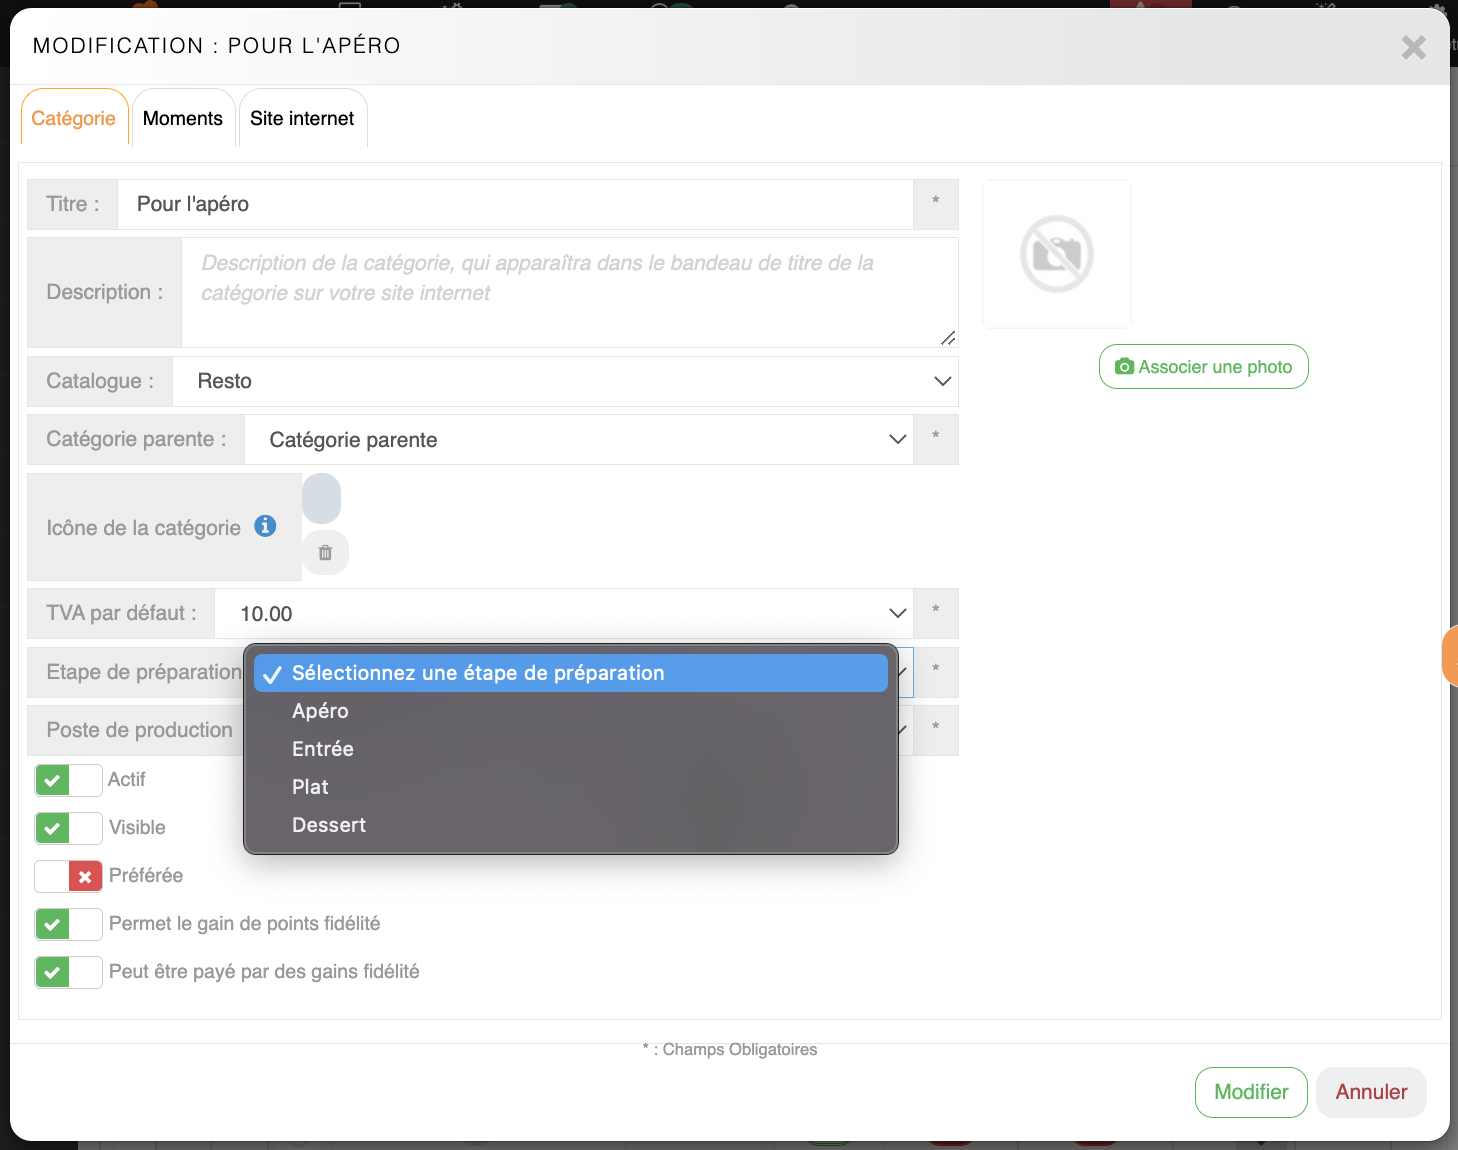The height and width of the screenshot is (1150, 1458).
Task: Enable the Préférée switch
Action: coord(68,876)
